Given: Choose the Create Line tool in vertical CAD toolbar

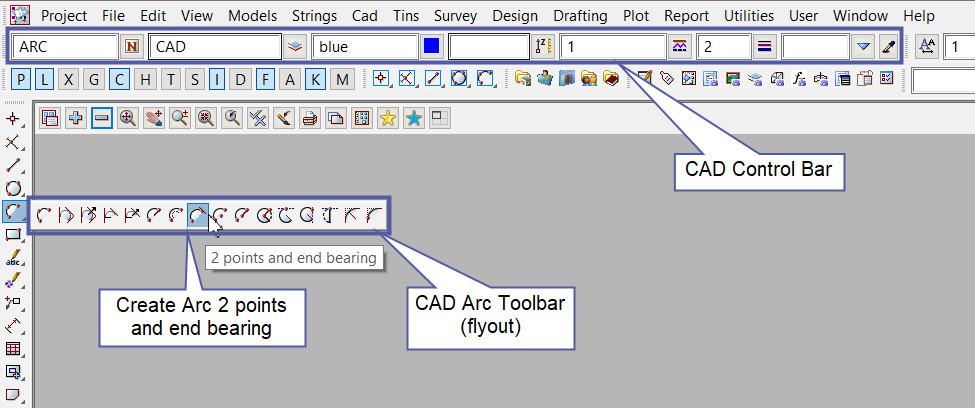Looking at the screenshot, I should point(13,165).
